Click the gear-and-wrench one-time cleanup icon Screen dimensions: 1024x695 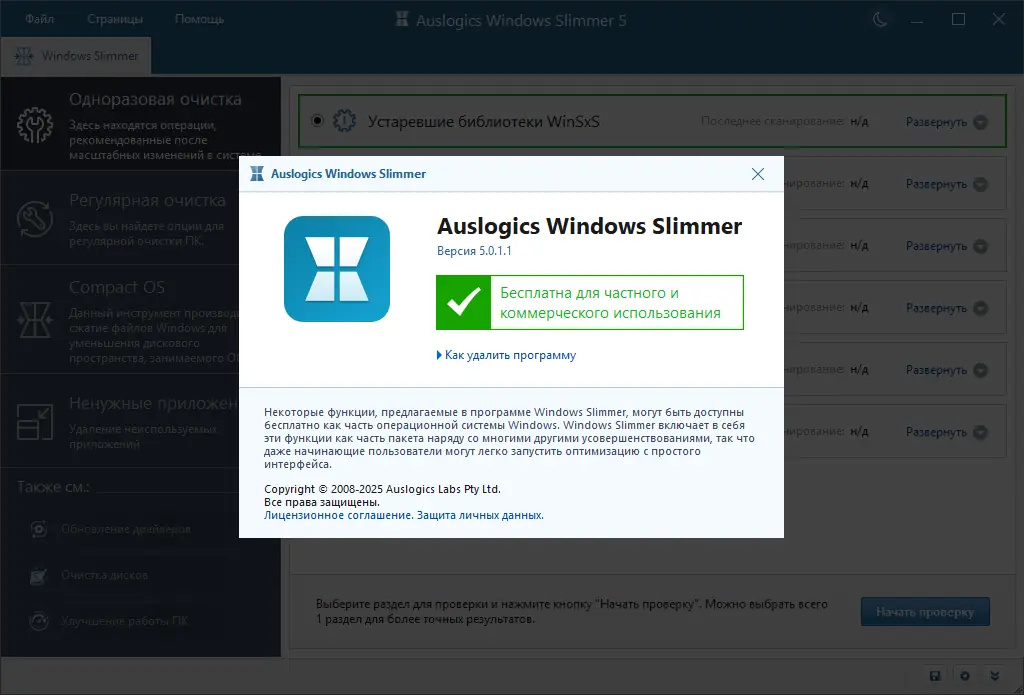(35, 125)
